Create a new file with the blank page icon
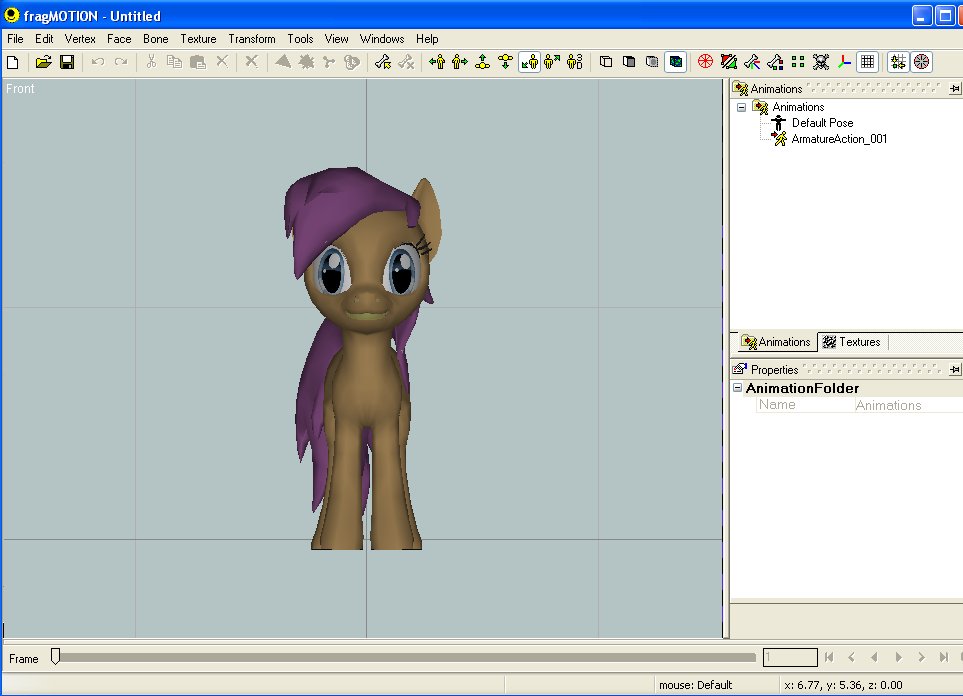 point(13,62)
